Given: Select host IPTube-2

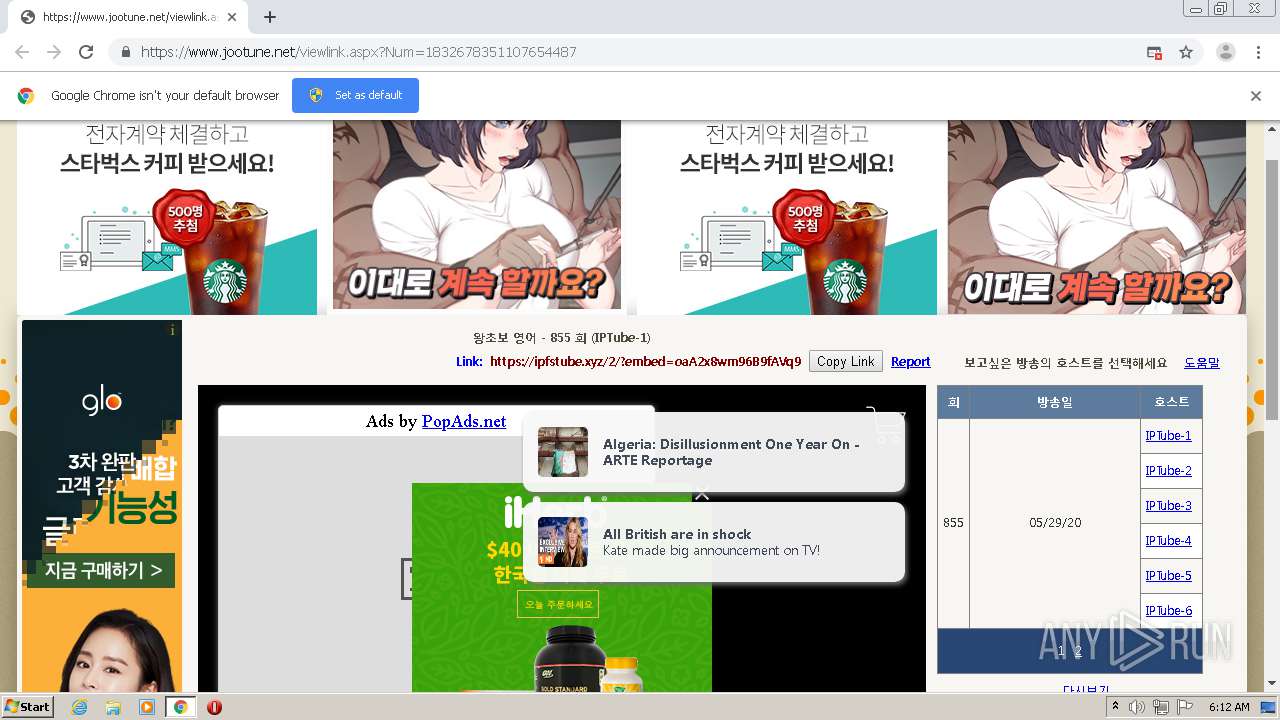Looking at the screenshot, I should coord(1168,471).
